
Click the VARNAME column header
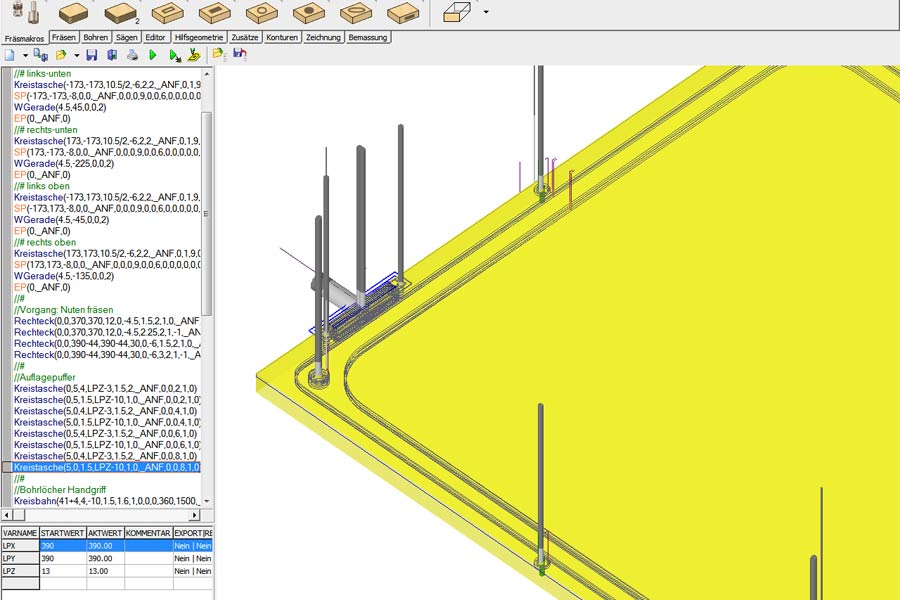[x=20, y=533]
